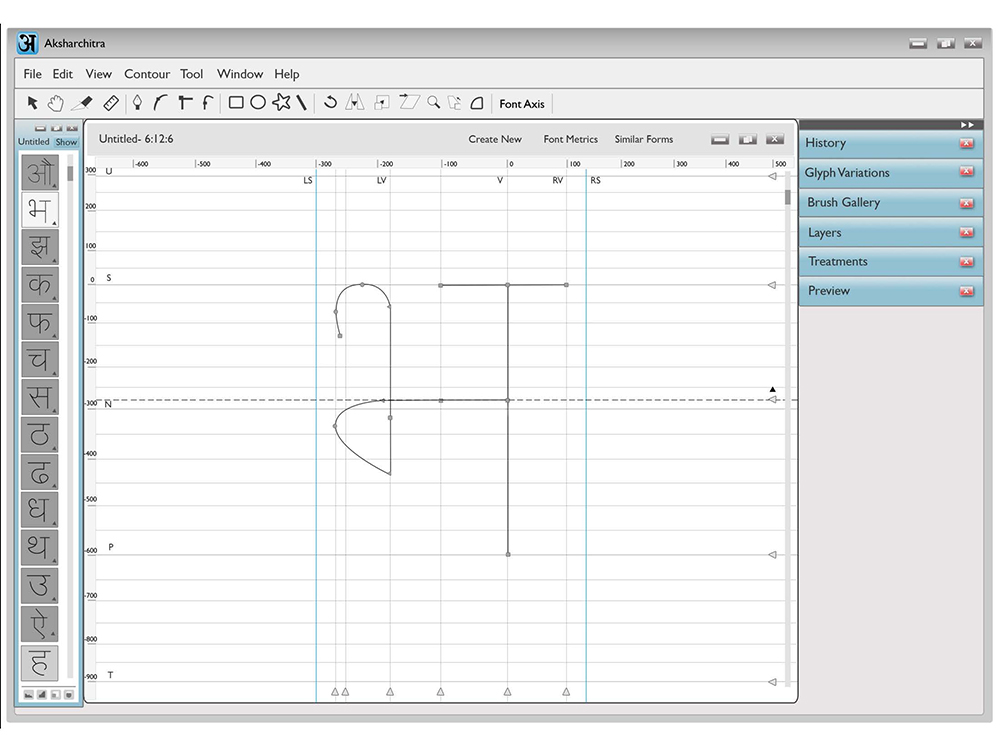Choose the ellipse shape tool
1000x750 pixels.
click(x=258, y=103)
